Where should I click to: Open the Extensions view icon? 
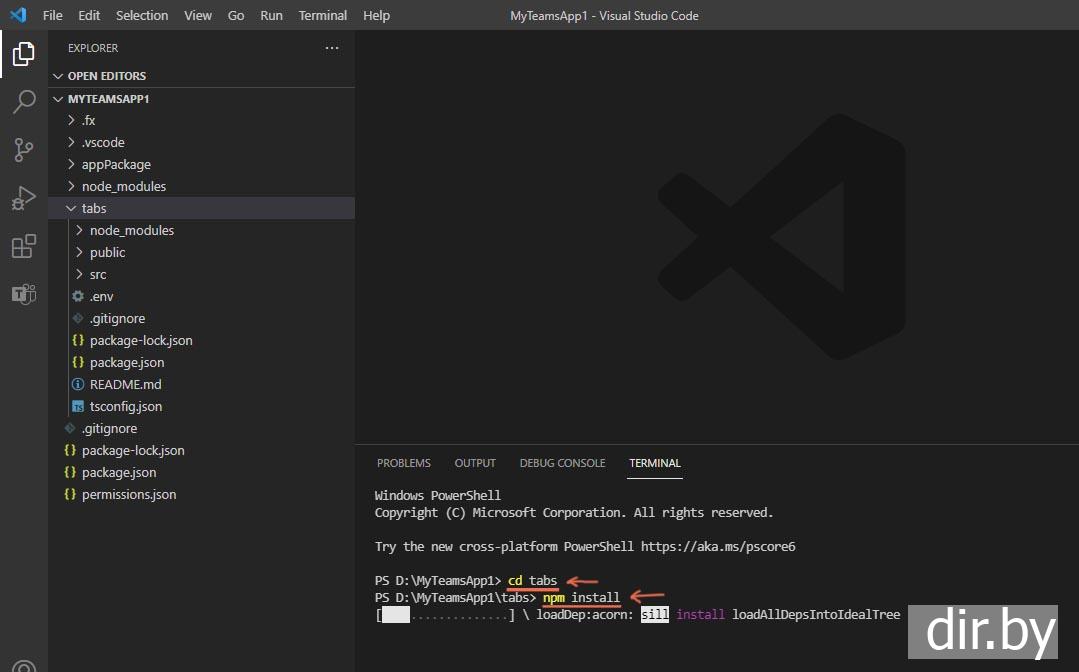point(24,246)
